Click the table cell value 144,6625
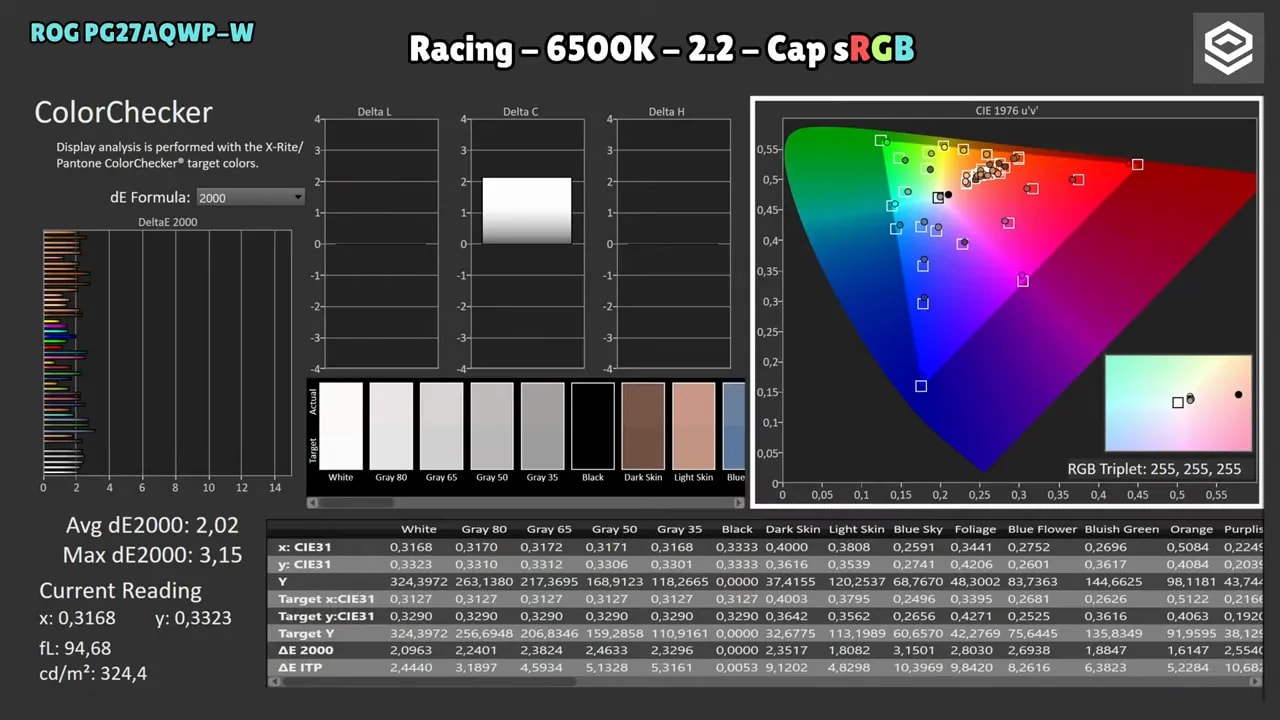The width and height of the screenshot is (1280, 720). (x=1112, y=581)
